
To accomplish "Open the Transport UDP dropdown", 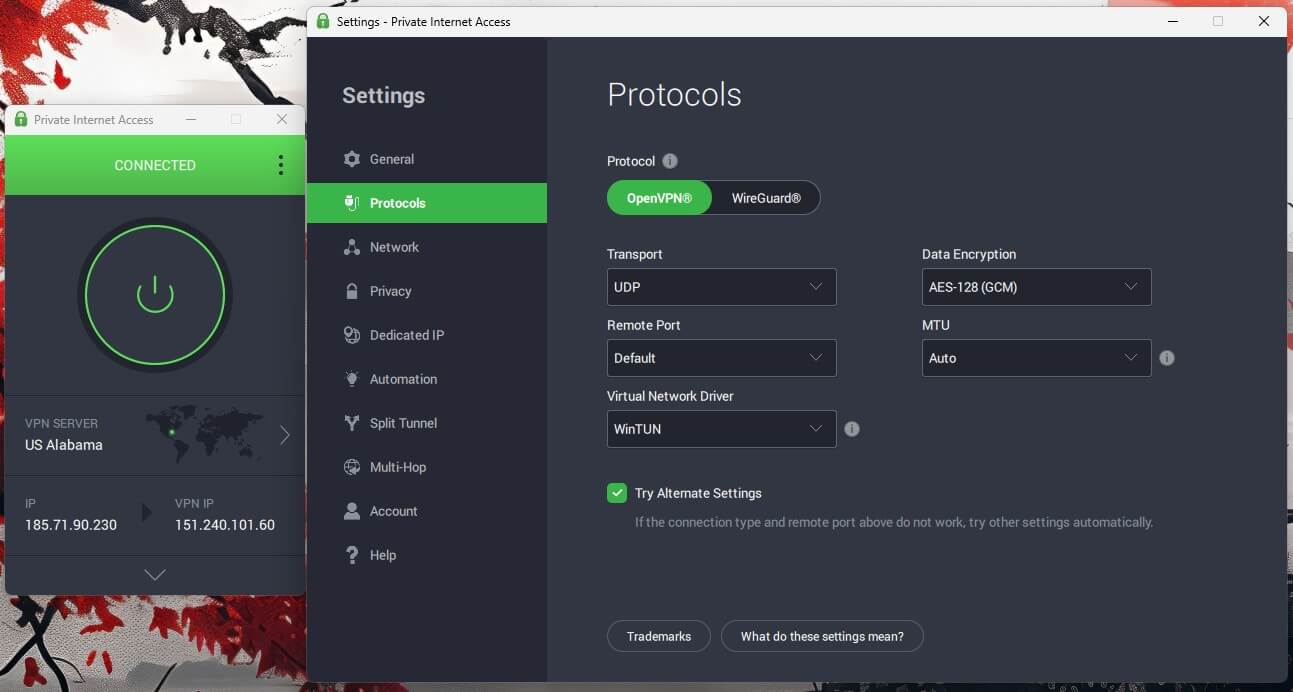I will 721,287.
